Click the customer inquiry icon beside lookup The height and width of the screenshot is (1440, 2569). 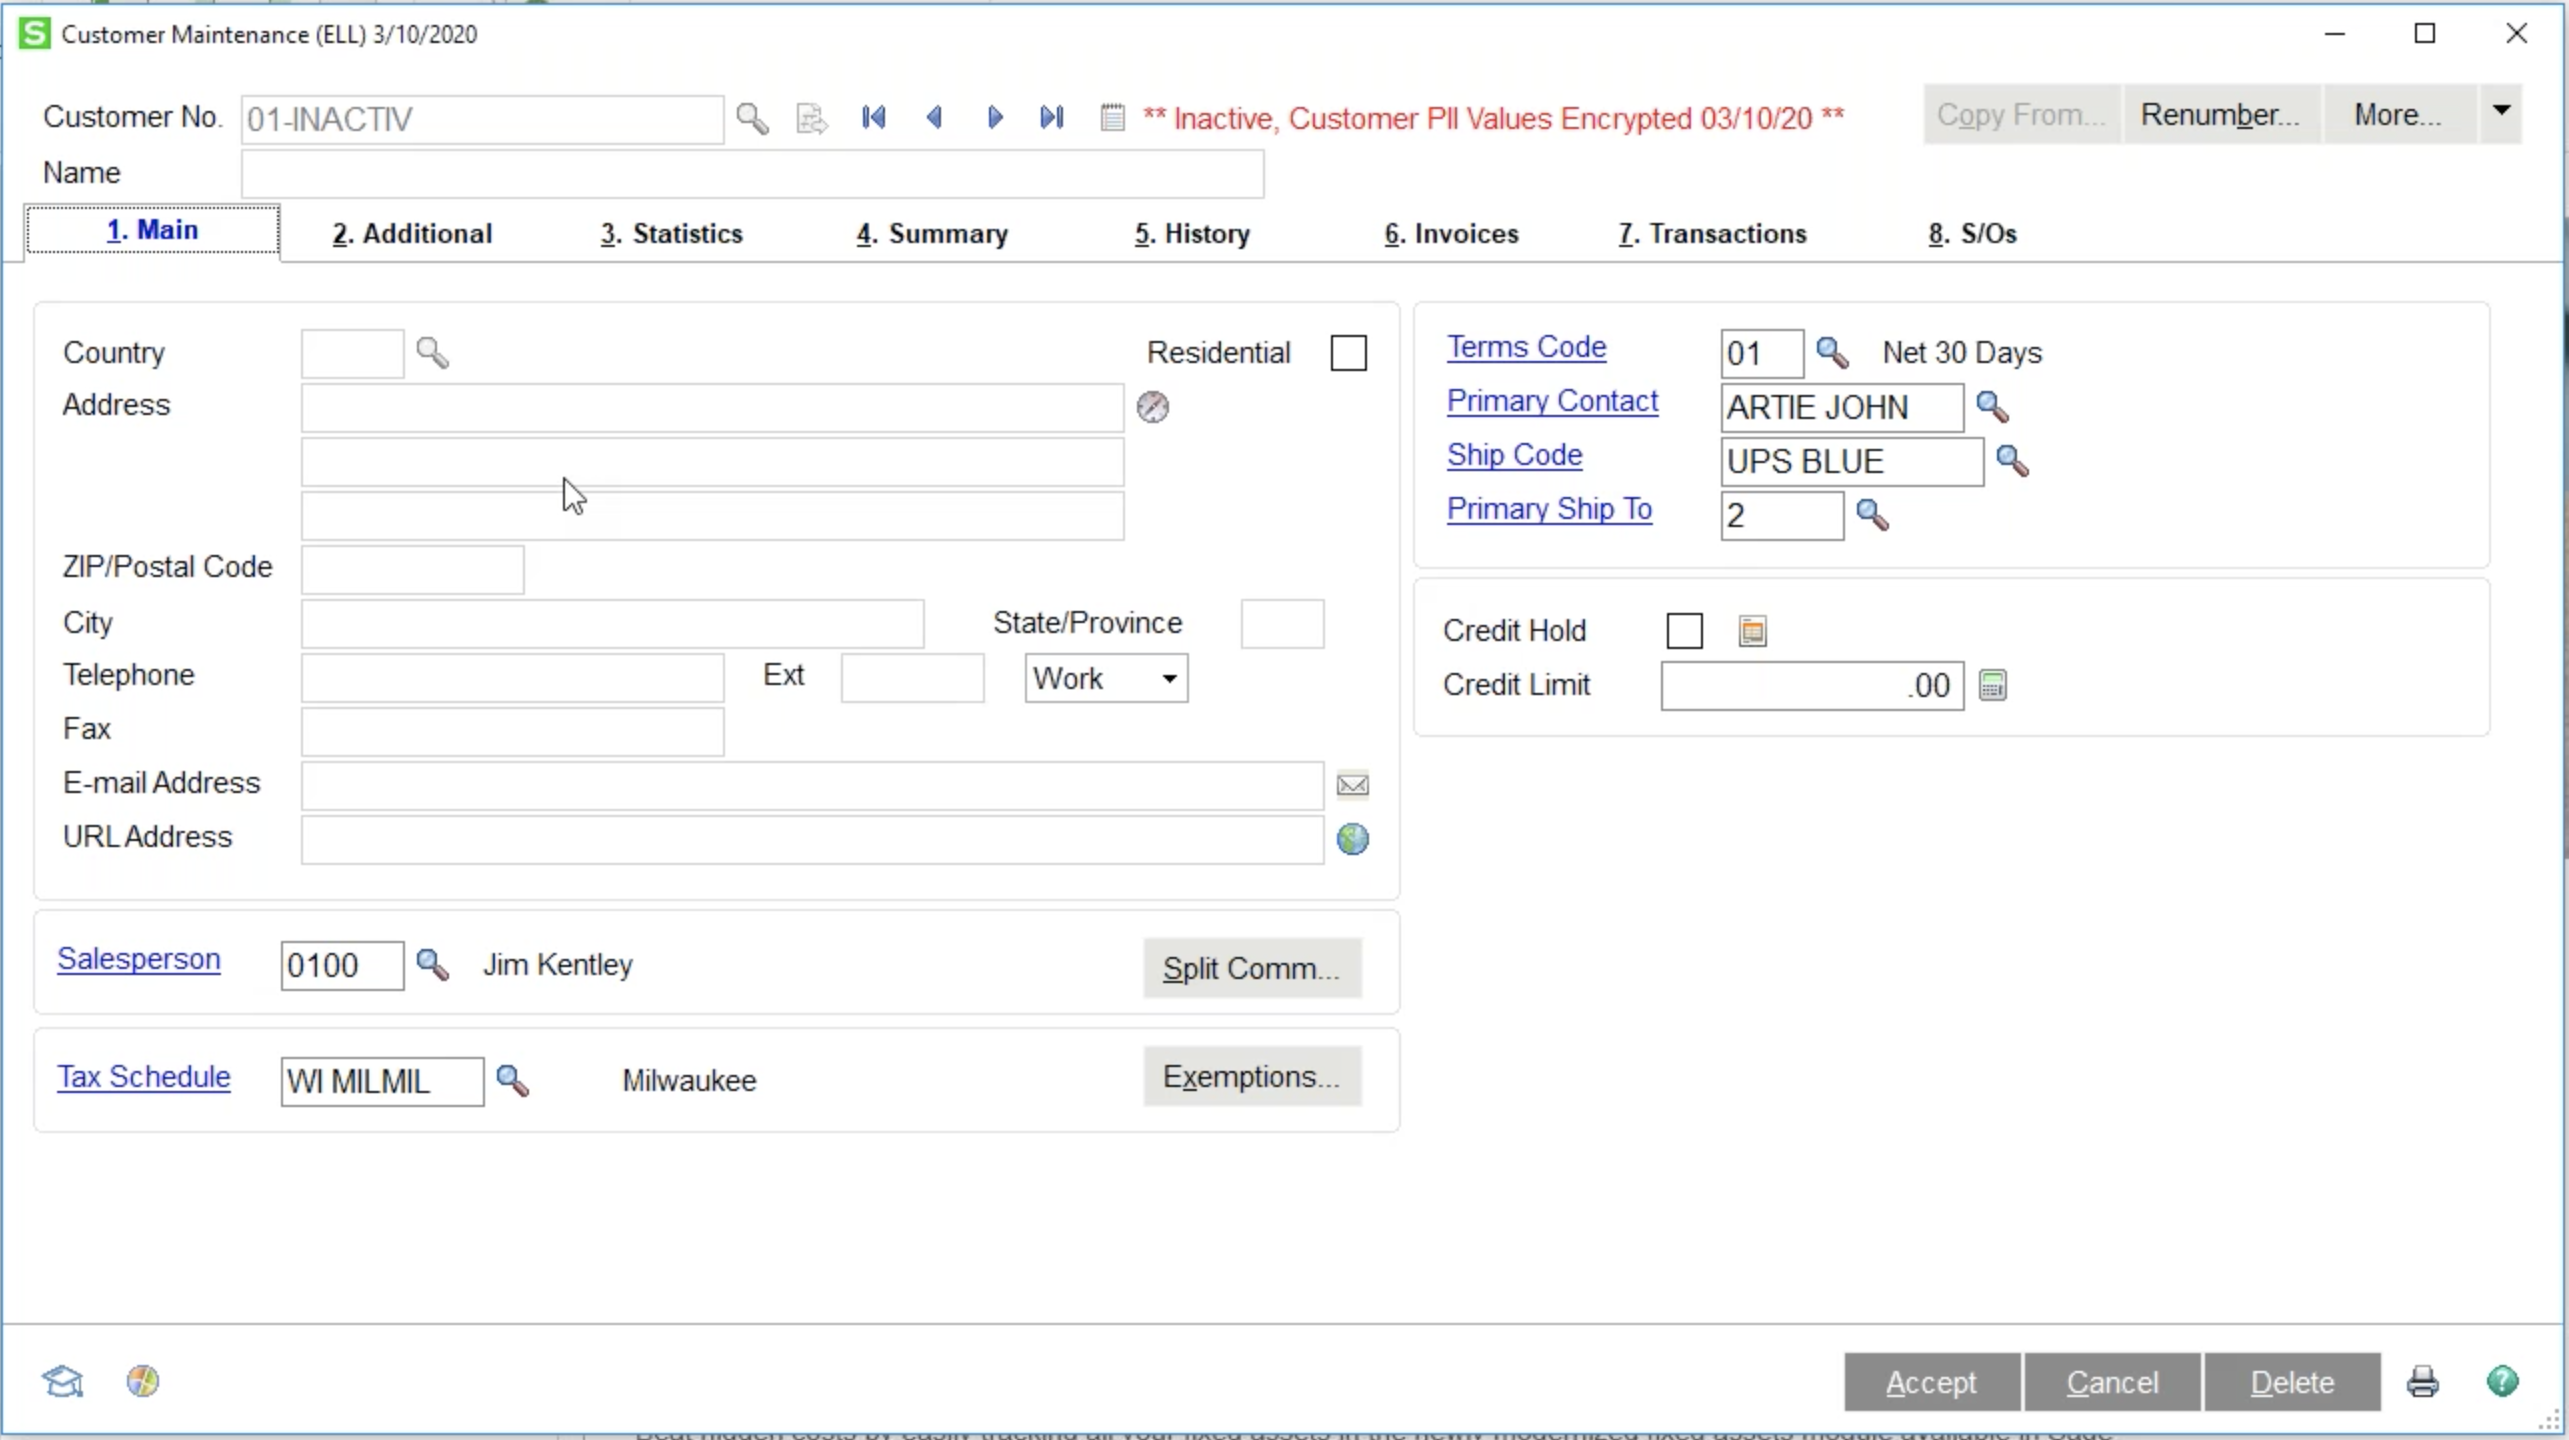[811, 118]
